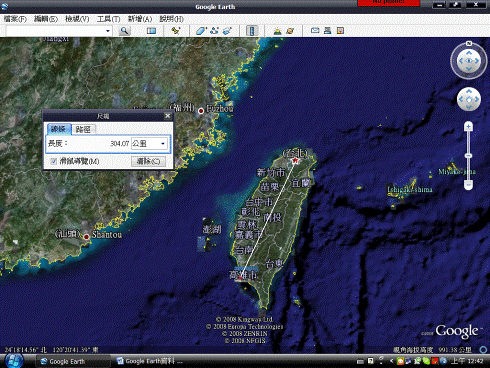Screen dimensions: 490x368
Task: Toggle the 滑鼠導覽 mouse navigation checkbox
Action: click(x=53, y=161)
